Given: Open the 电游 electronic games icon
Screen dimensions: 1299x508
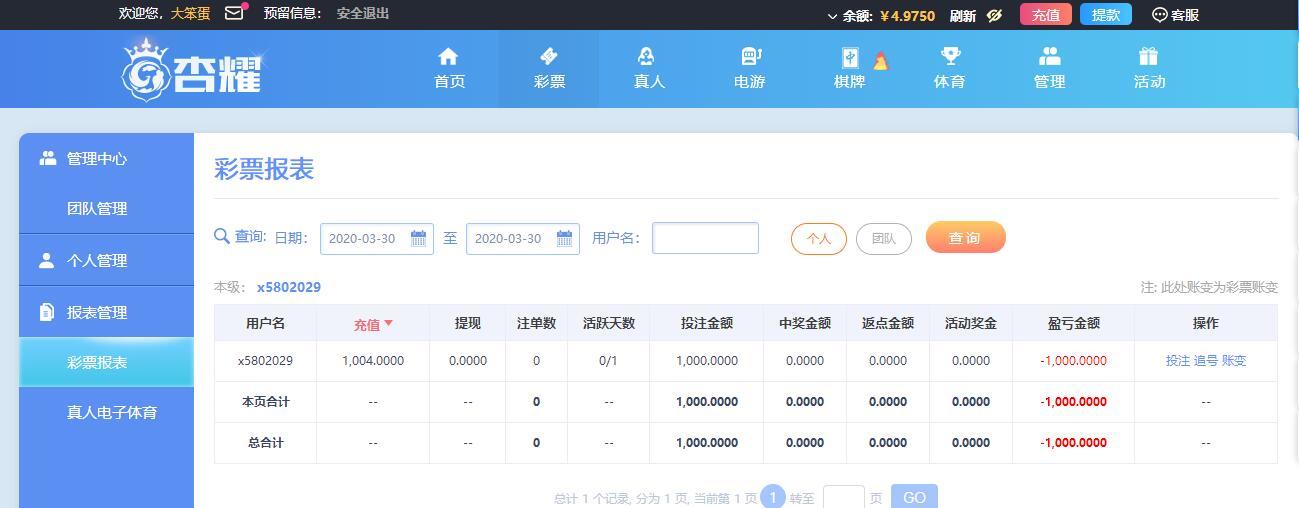Looking at the screenshot, I should click(750, 57).
